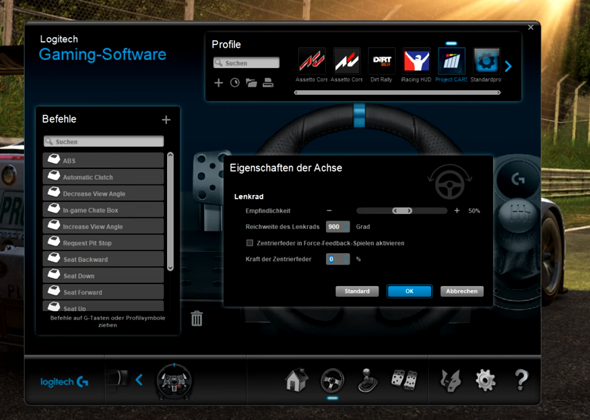Click the Abbrechen button
The image size is (590, 420).
click(462, 291)
